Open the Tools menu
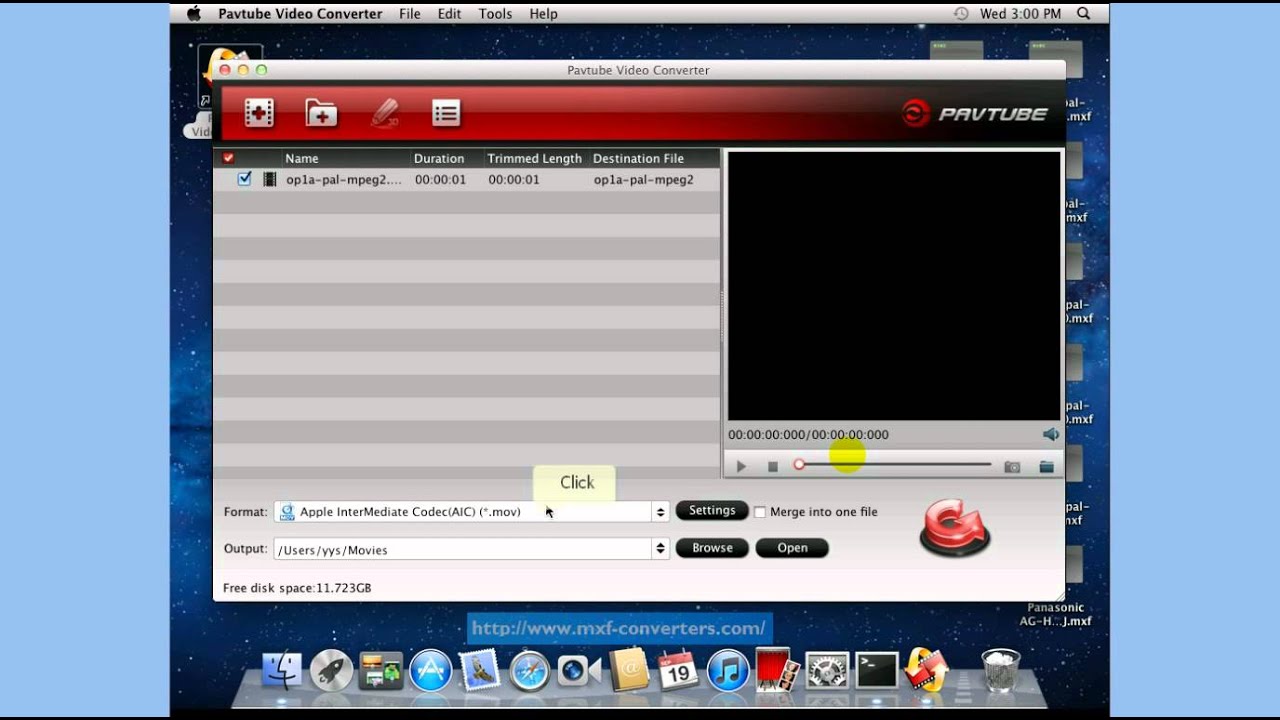The width and height of the screenshot is (1280, 720). click(495, 14)
